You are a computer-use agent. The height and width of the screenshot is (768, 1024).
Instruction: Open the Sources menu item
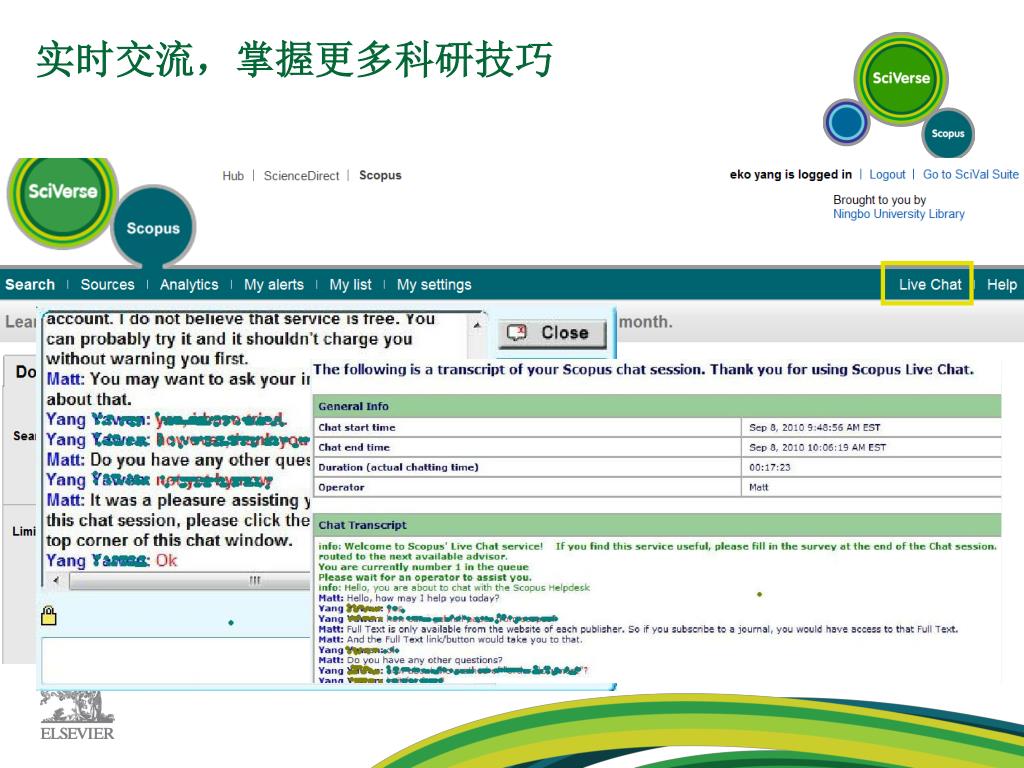(107, 285)
